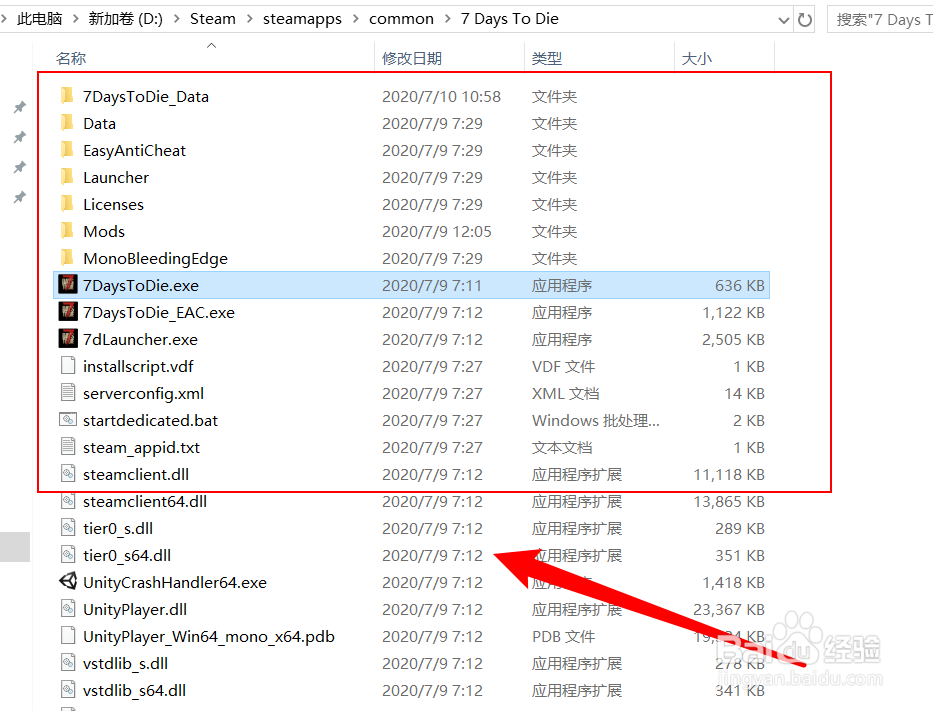
Task: Click the XML 文档 type cell
Action: pyautogui.click(x=566, y=393)
